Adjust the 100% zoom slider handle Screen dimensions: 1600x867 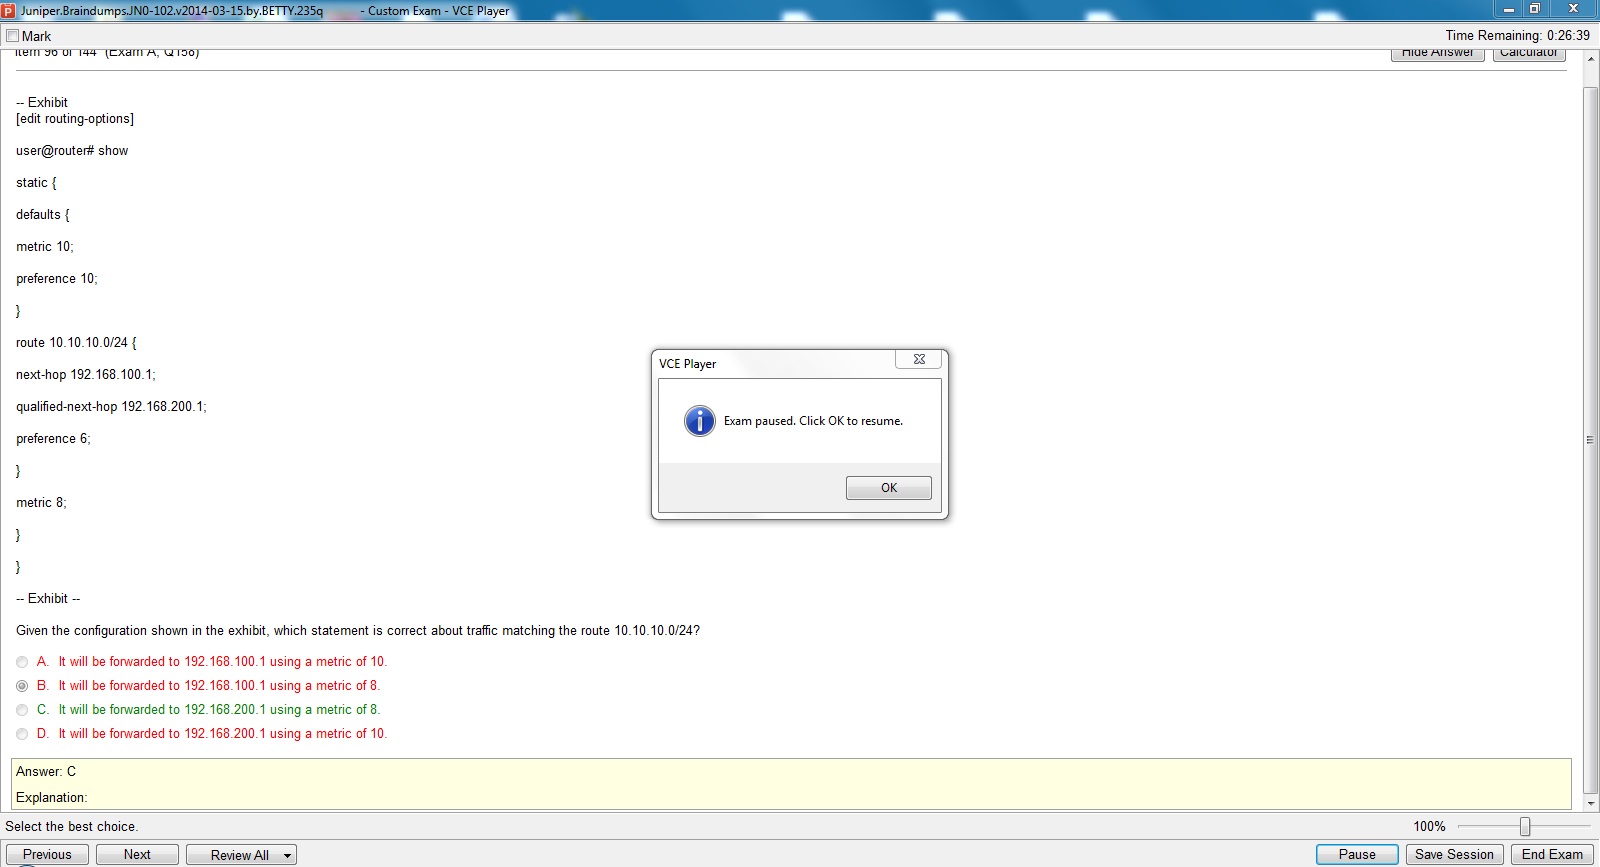pyautogui.click(x=1525, y=826)
